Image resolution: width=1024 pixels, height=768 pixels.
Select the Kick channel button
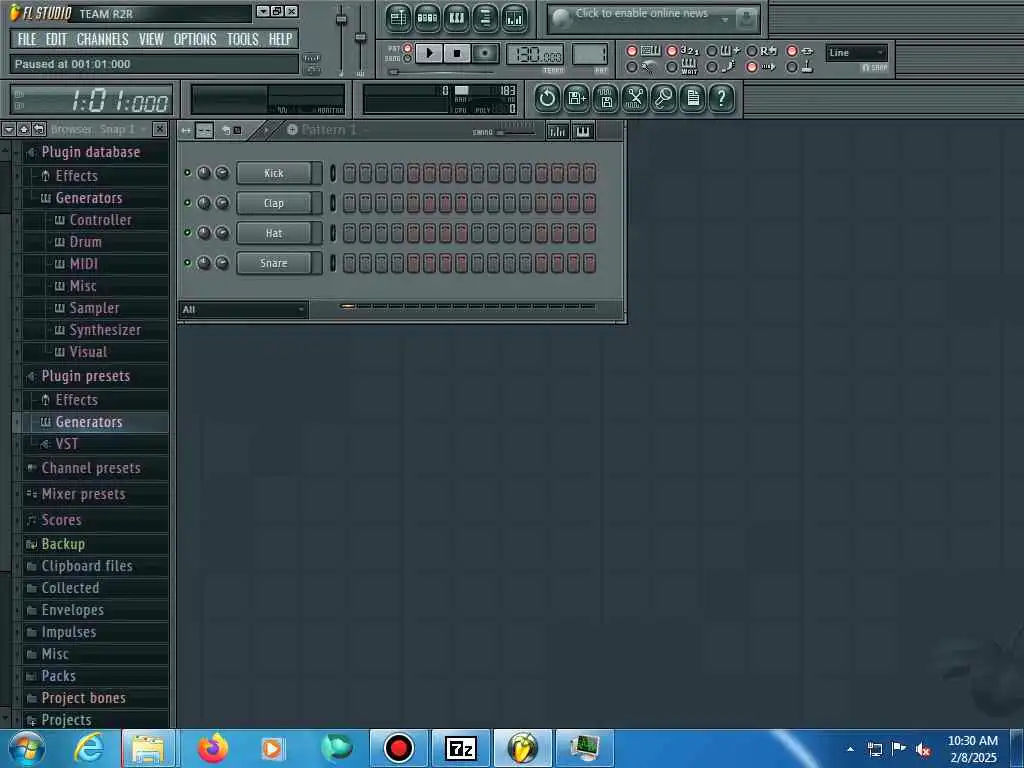tap(274, 173)
